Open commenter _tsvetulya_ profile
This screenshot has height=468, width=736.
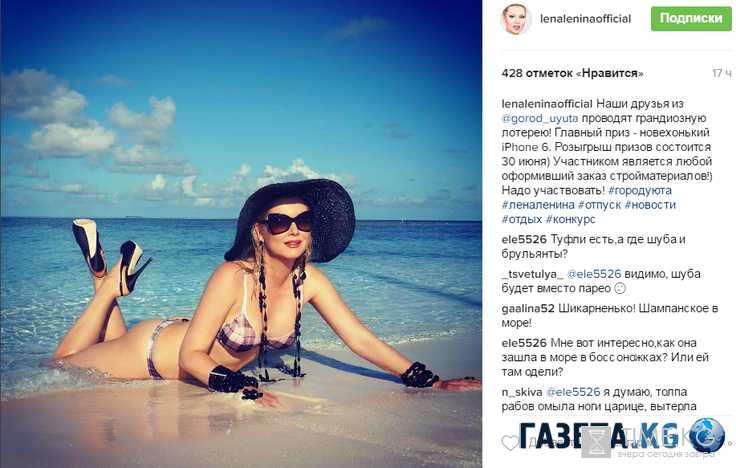click(532, 274)
